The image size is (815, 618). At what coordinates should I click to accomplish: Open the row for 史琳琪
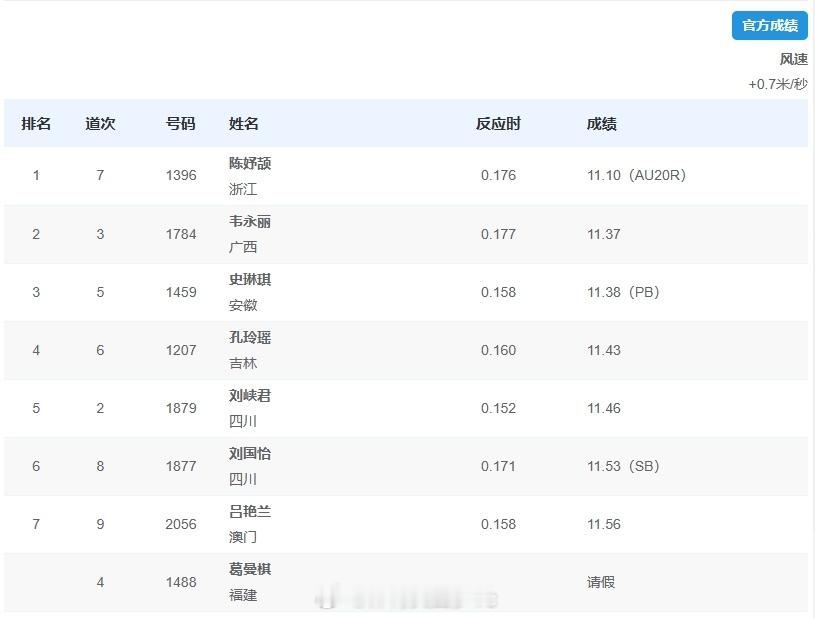(406, 292)
